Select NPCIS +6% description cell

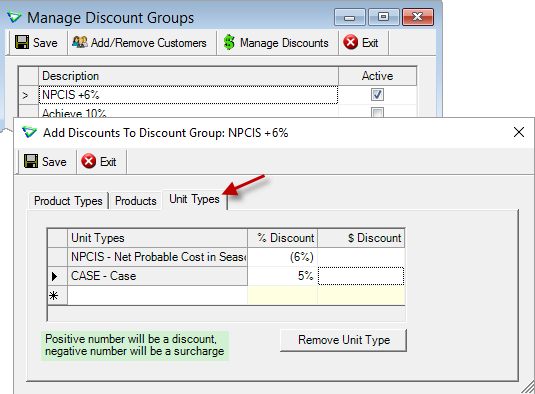(188, 95)
